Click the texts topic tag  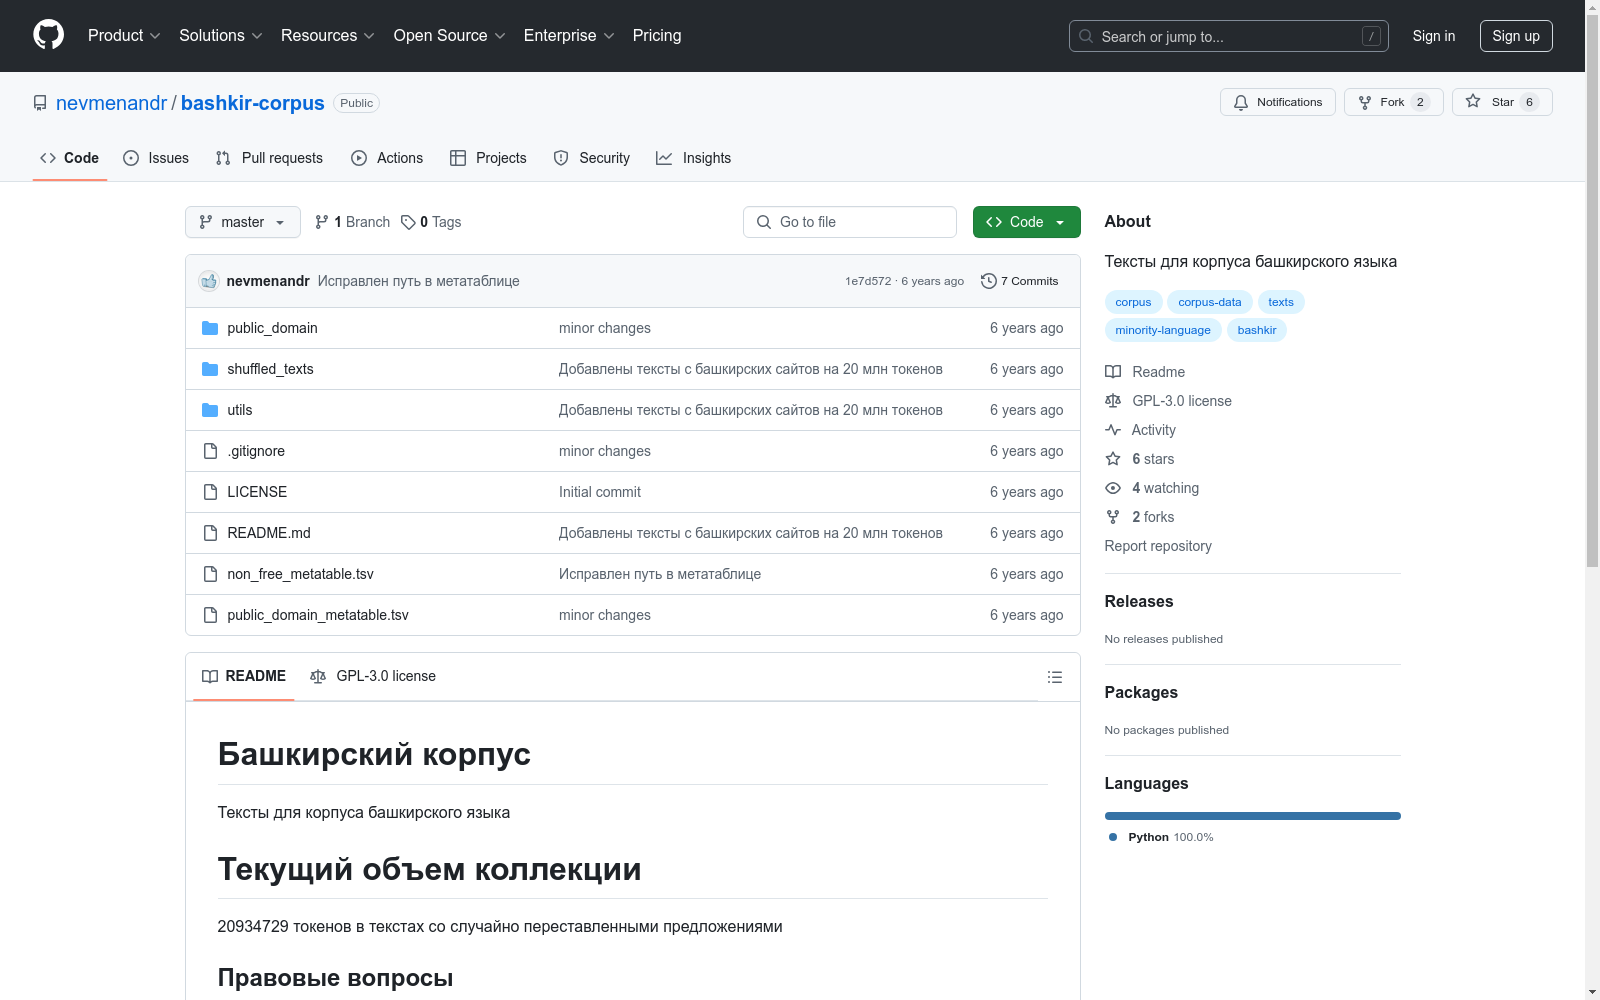[x=1281, y=302]
